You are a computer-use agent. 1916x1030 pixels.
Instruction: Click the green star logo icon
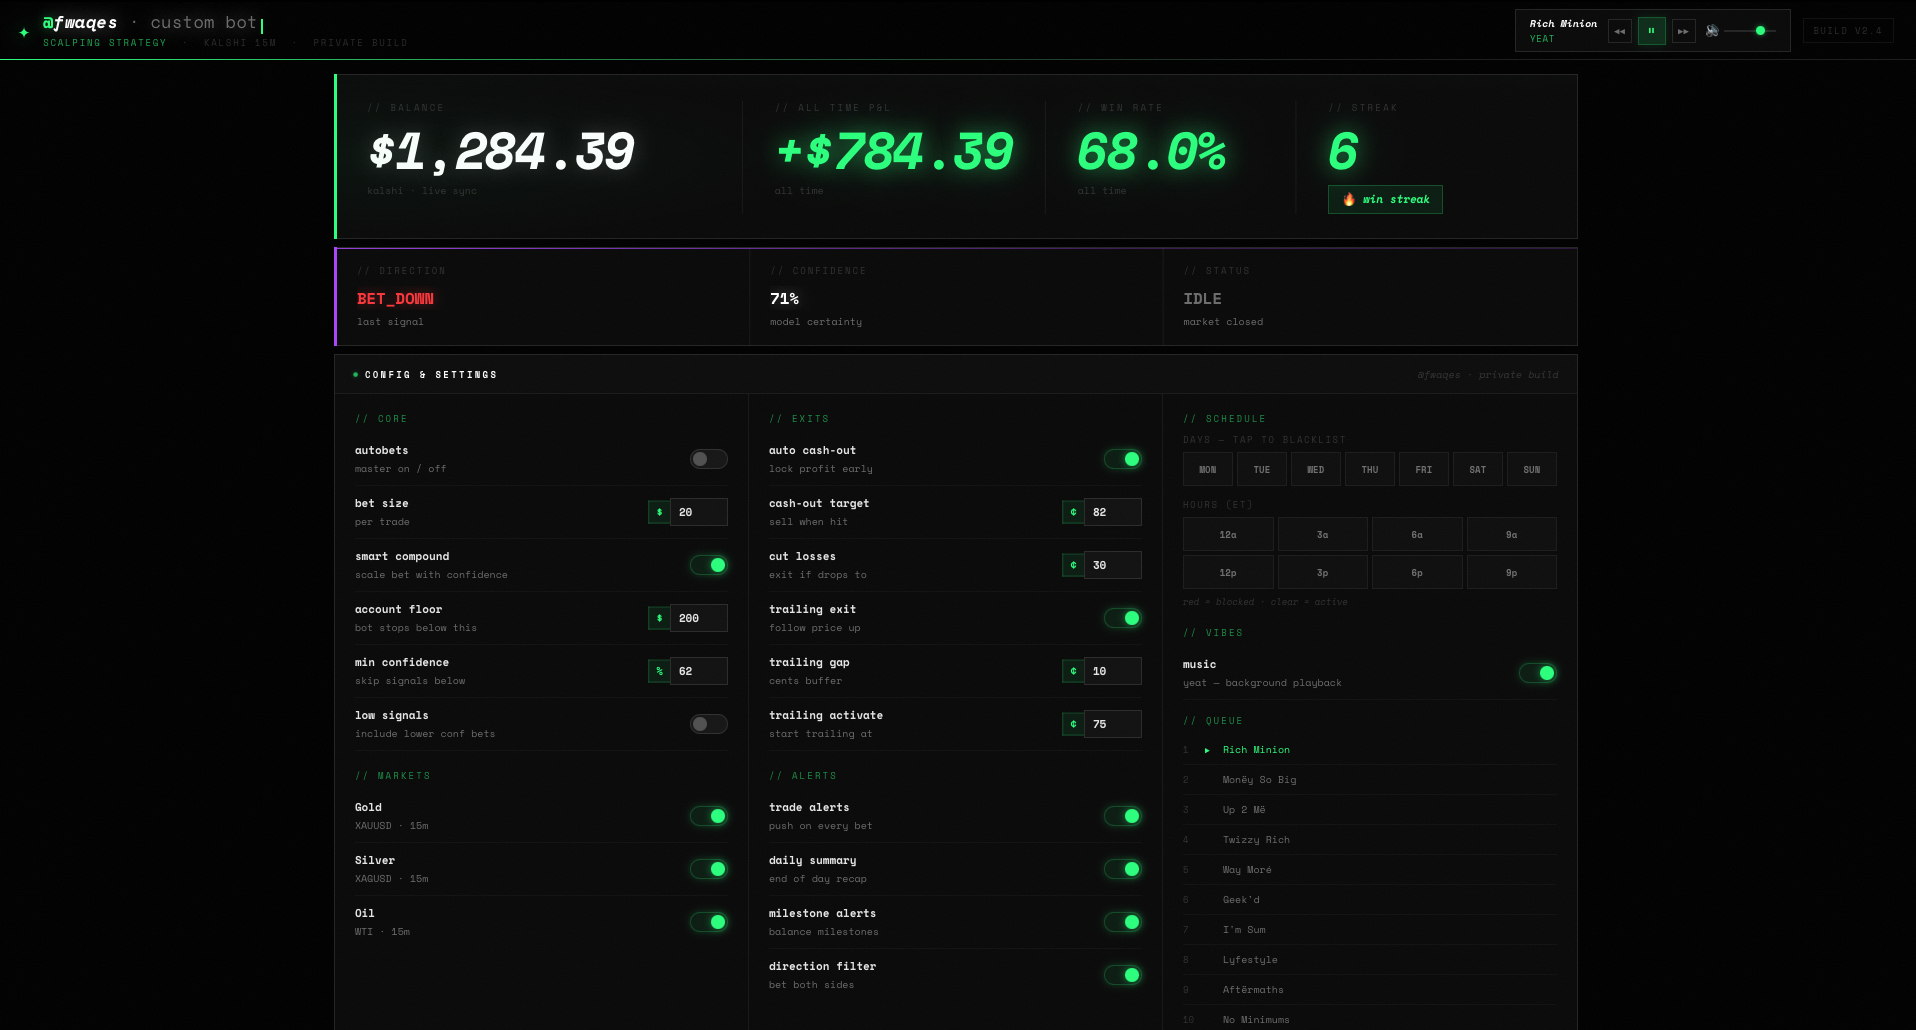pyautogui.click(x=24, y=32)
